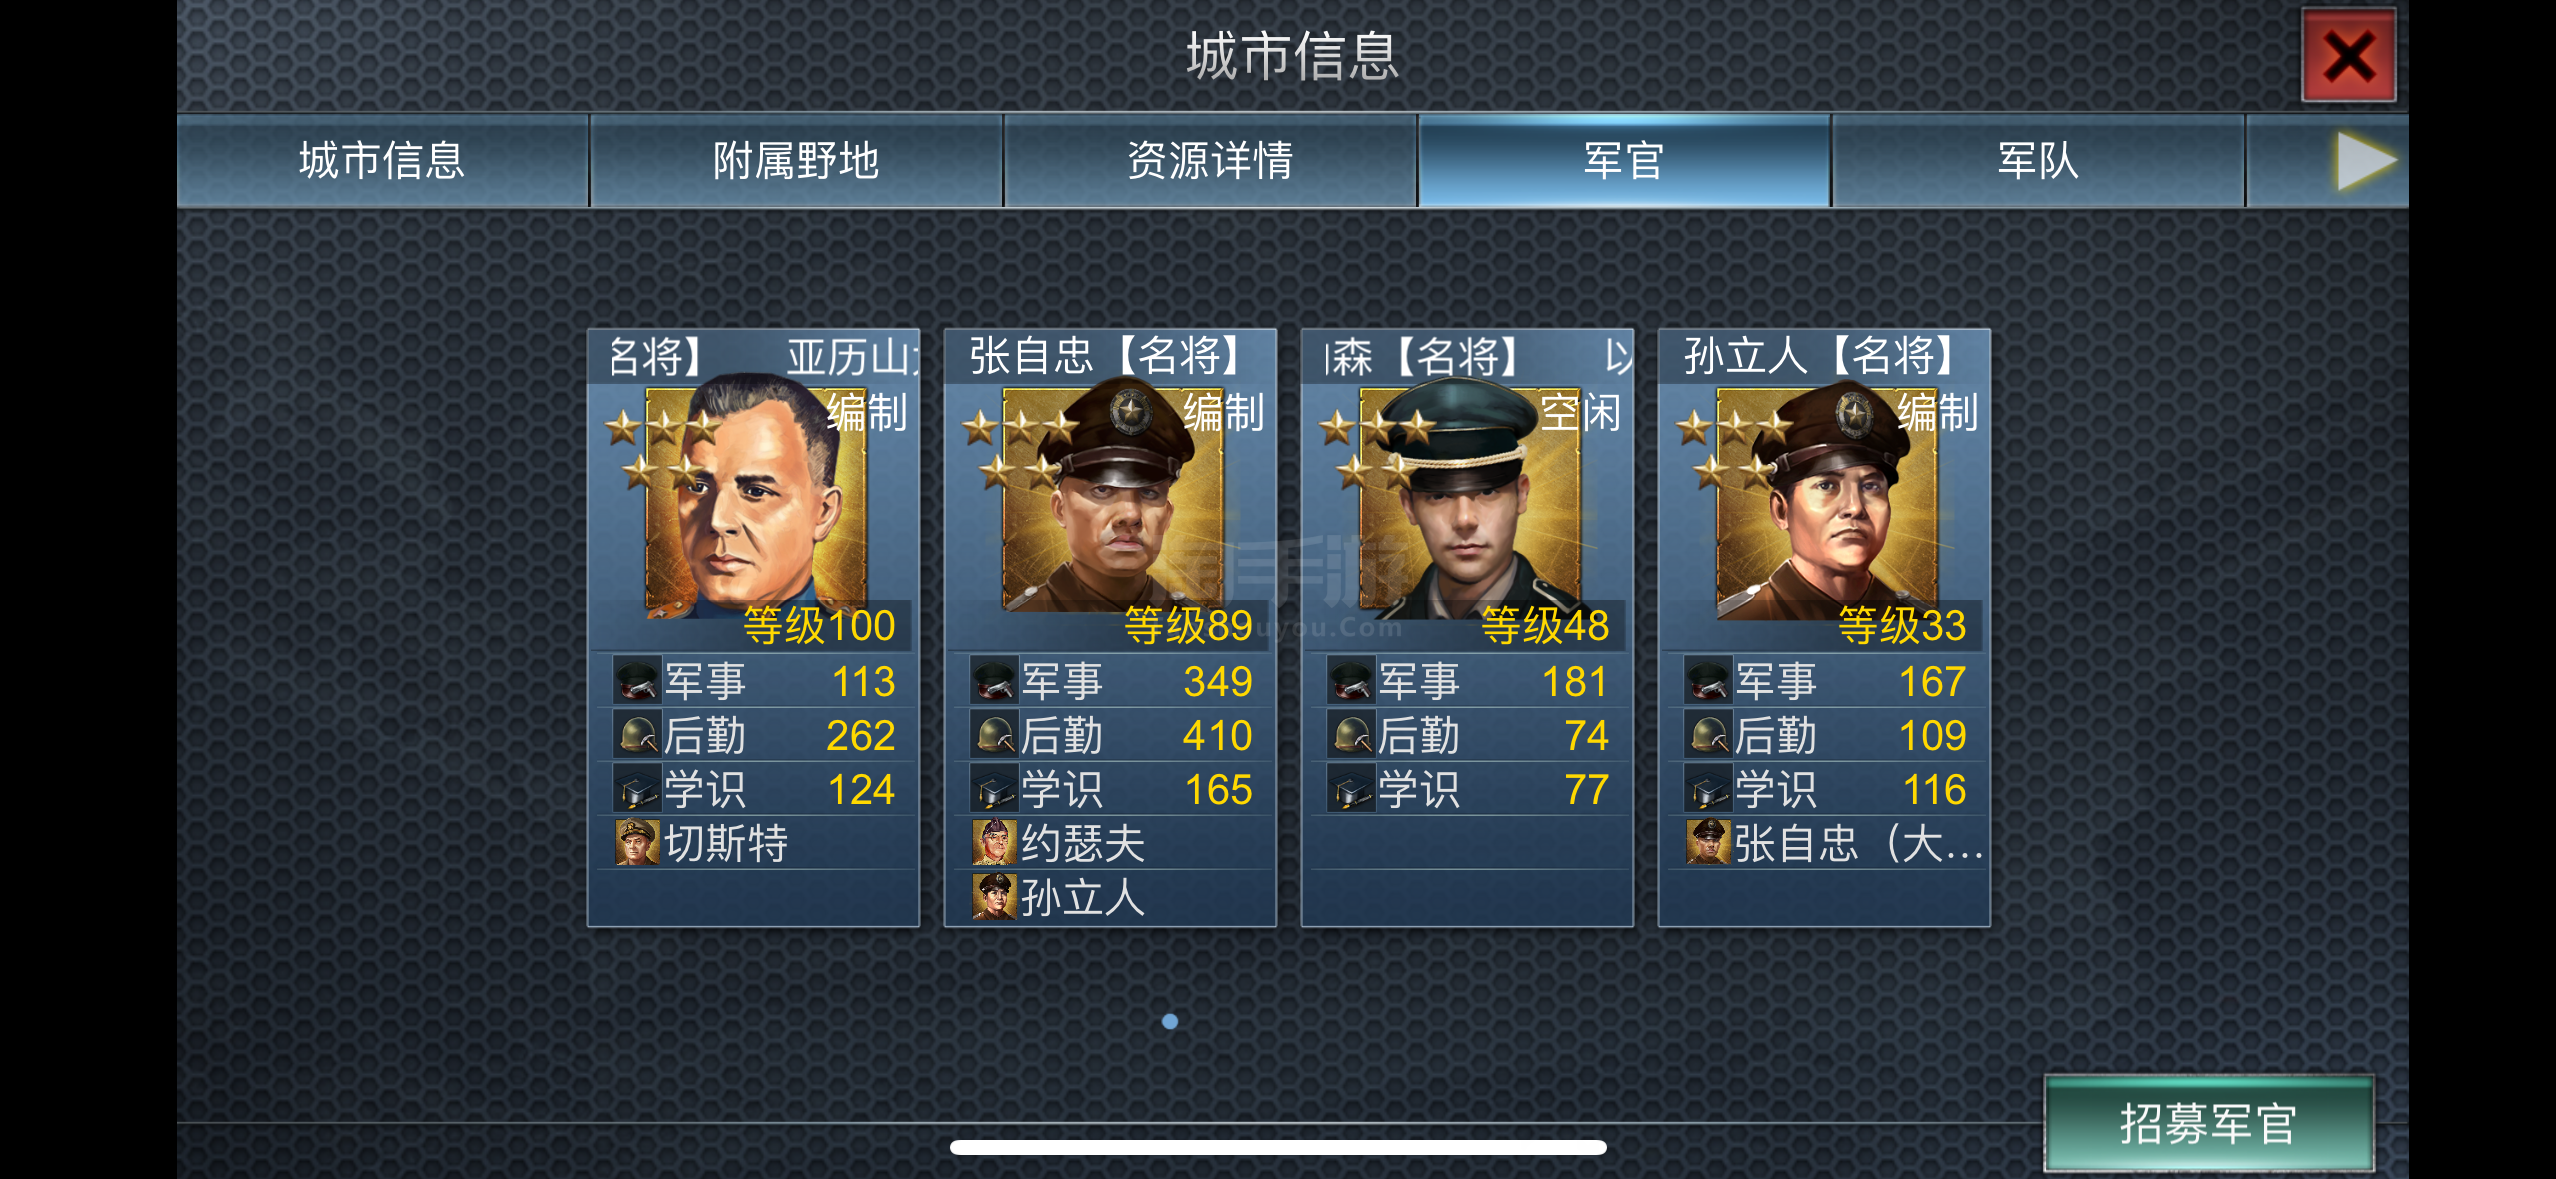The width and height of the screenshot is (2556, 1179).
Task: Expand more tabs with the right arrow
Action: (2365, 161)
